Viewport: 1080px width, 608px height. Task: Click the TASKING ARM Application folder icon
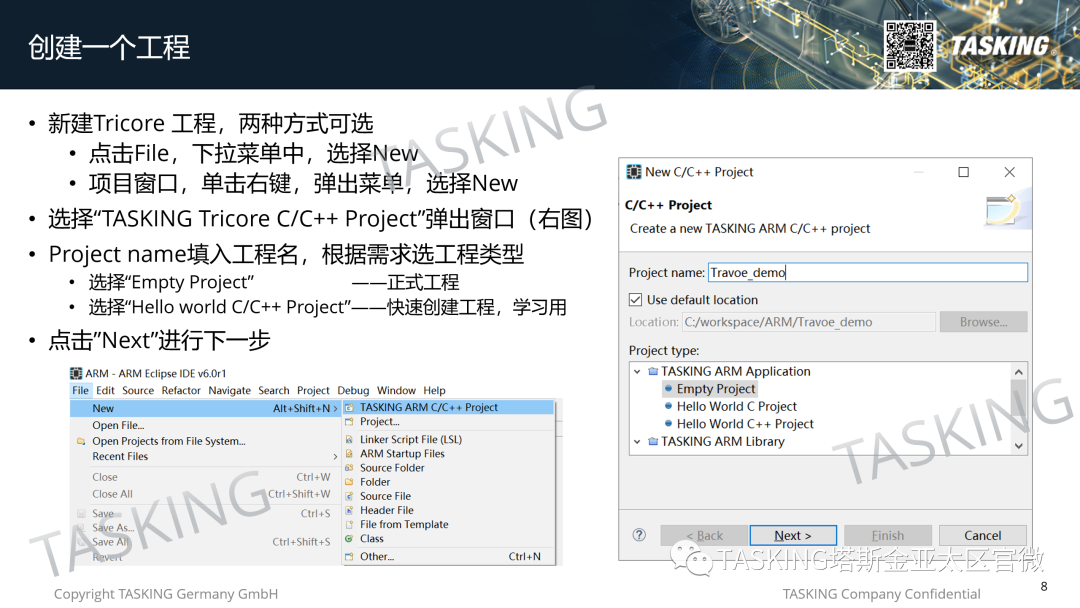point(653,371)
